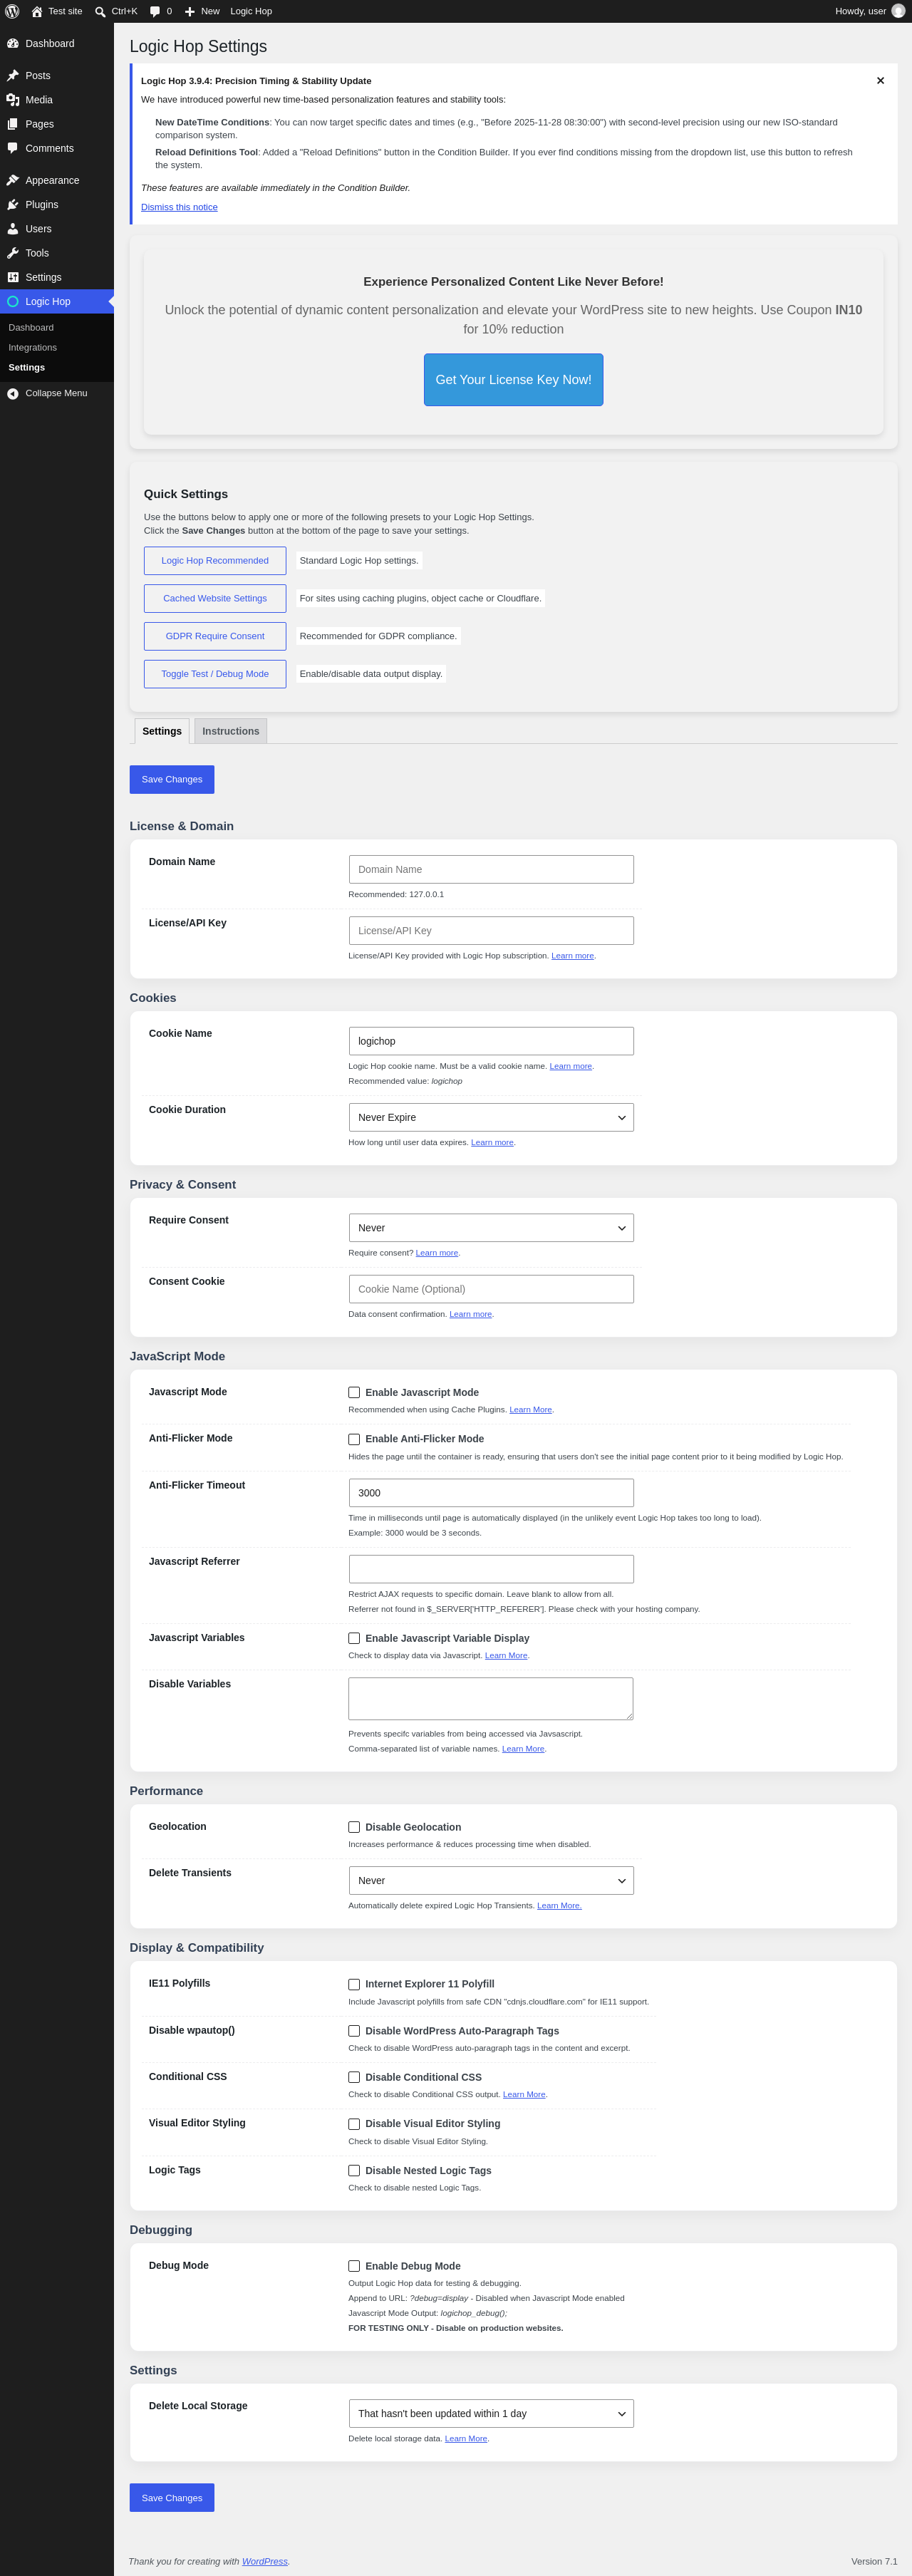Click the comments bubble icon in the admin bar
This screenshot has width=912, height=2576.
[x=155, y=11]
